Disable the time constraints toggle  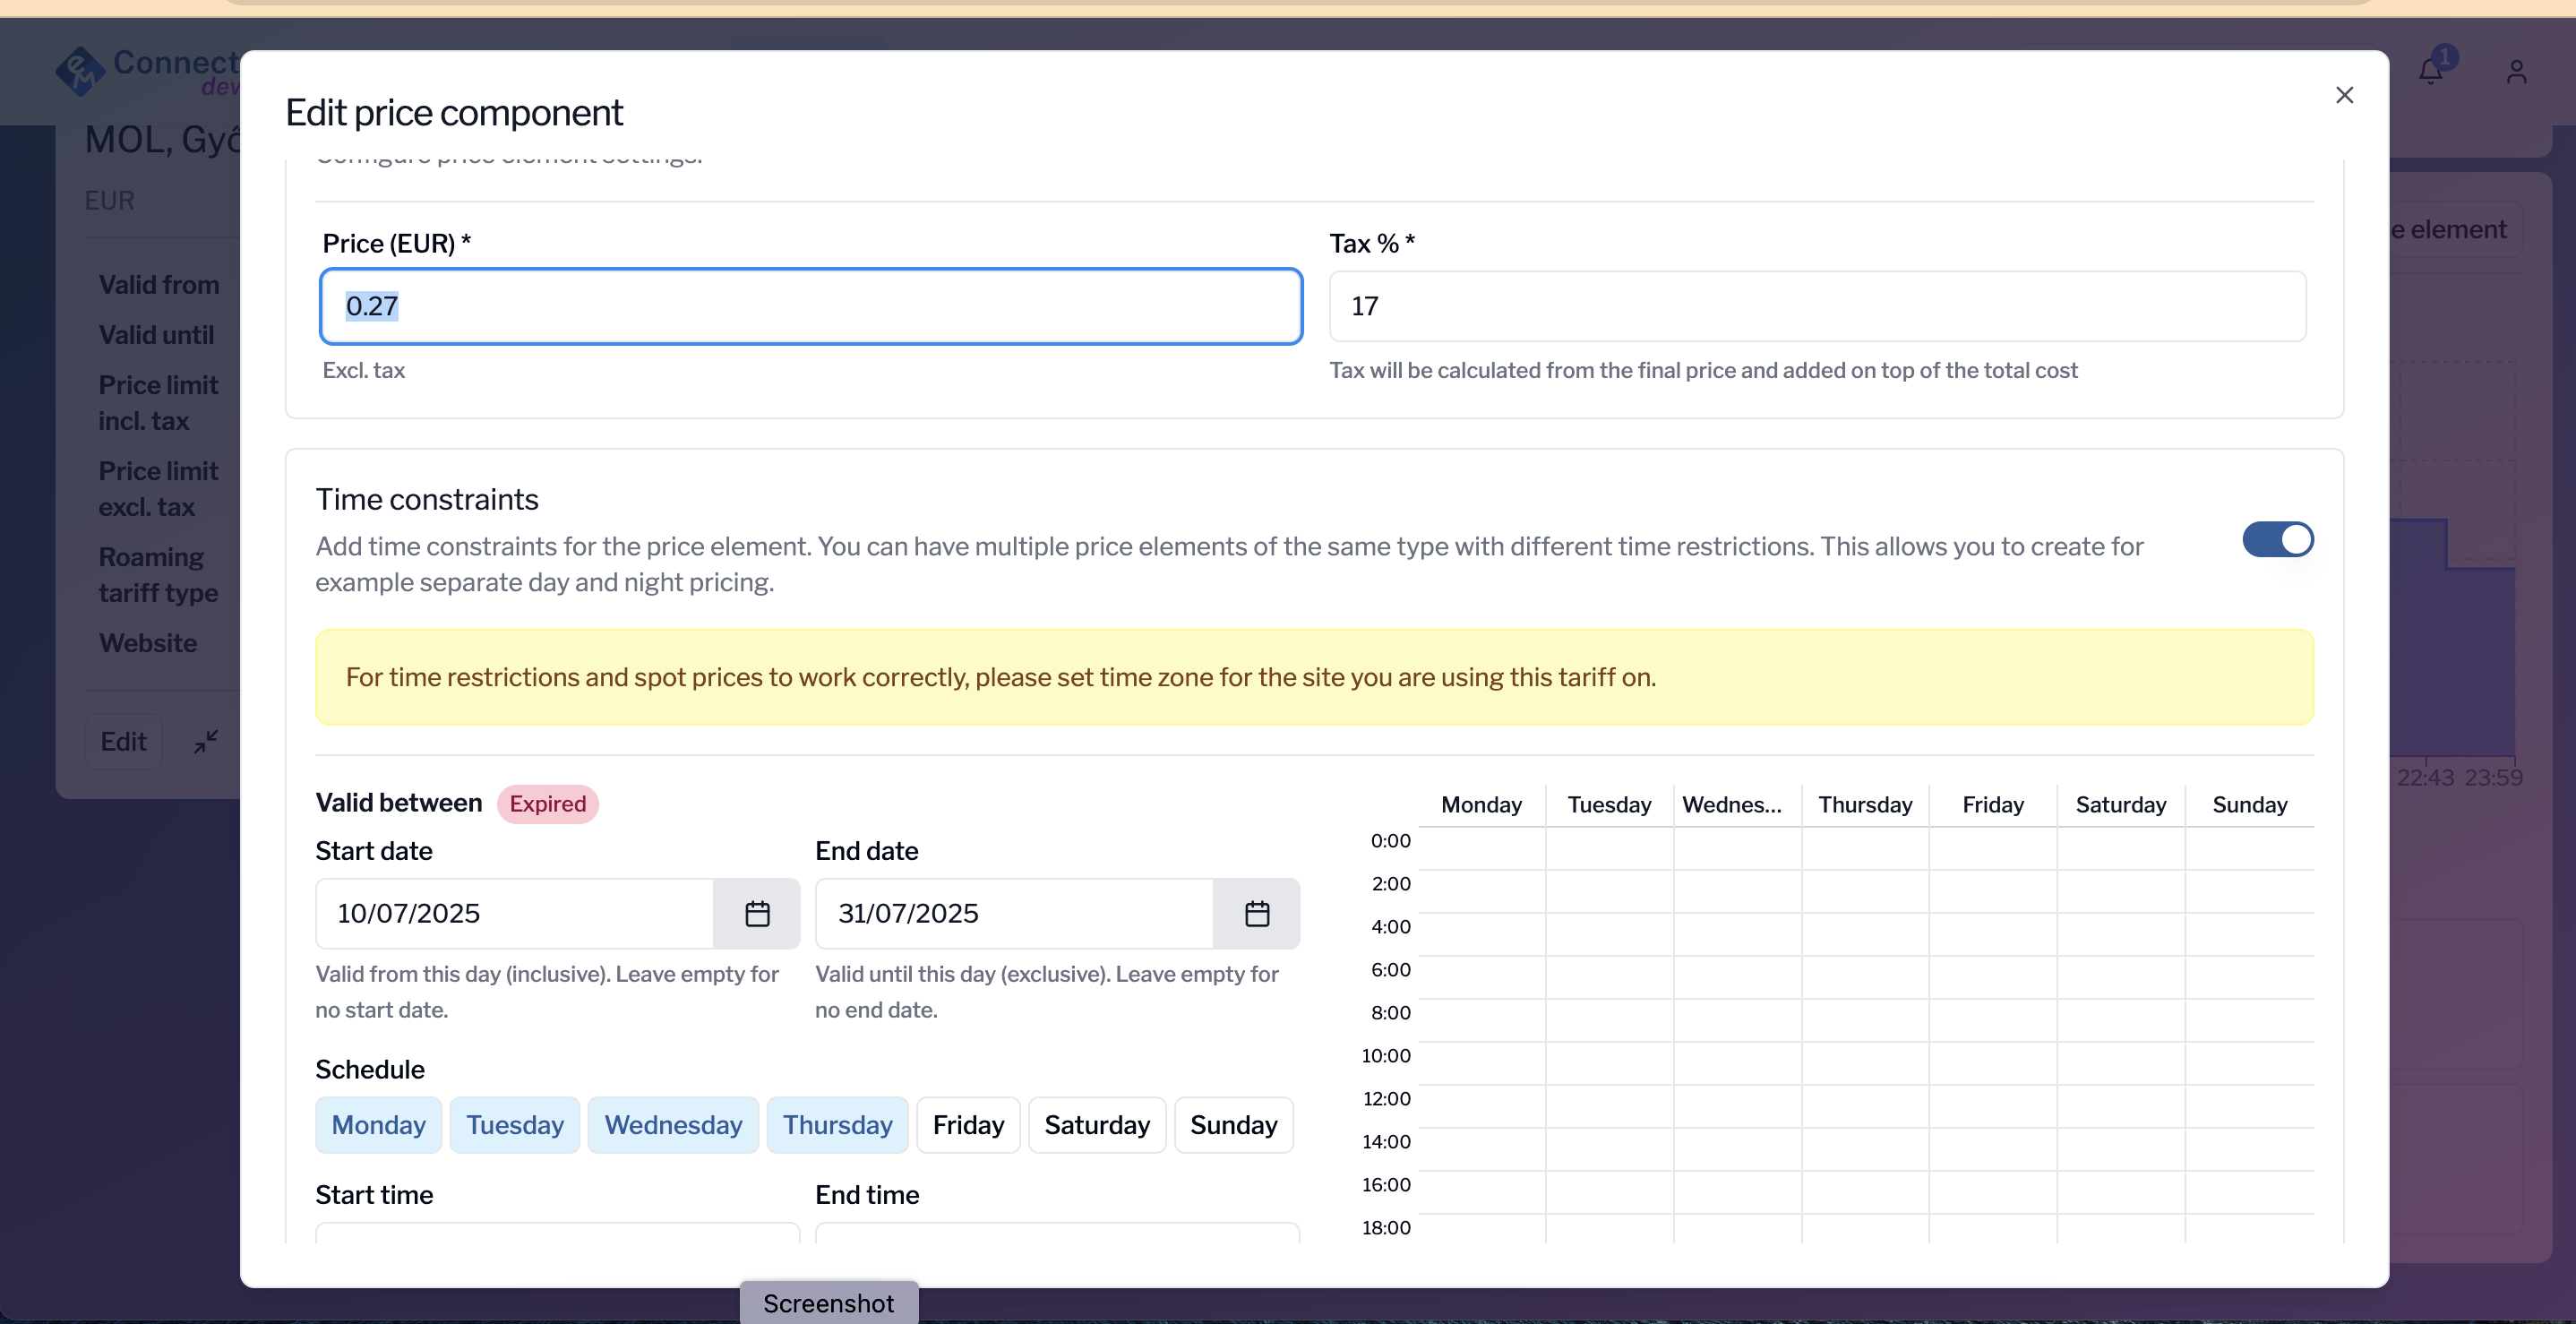(2278, 539)
